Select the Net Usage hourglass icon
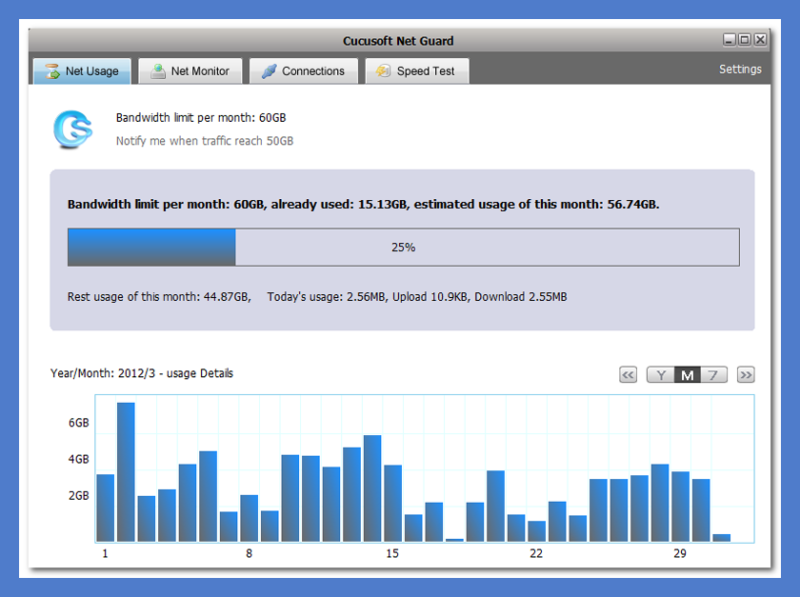The height and width of the screenshot is (597, 800). coord(52,71)
